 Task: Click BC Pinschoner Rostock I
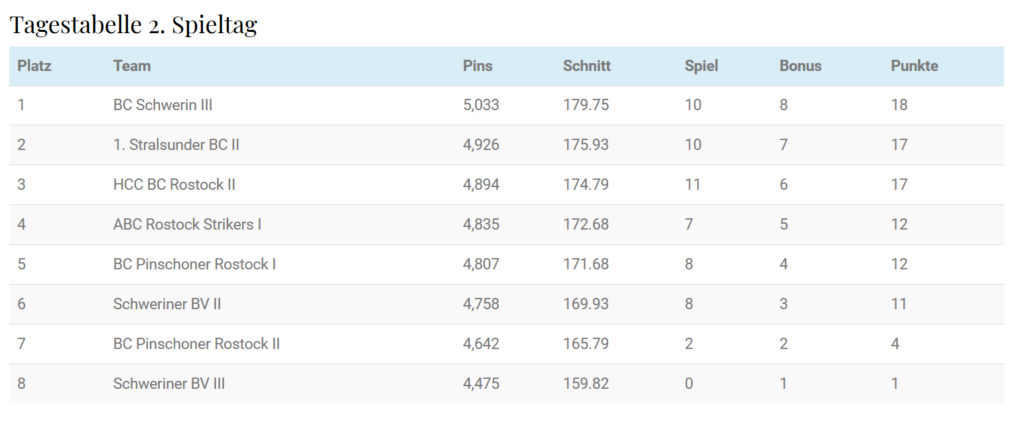click(194, 264)
